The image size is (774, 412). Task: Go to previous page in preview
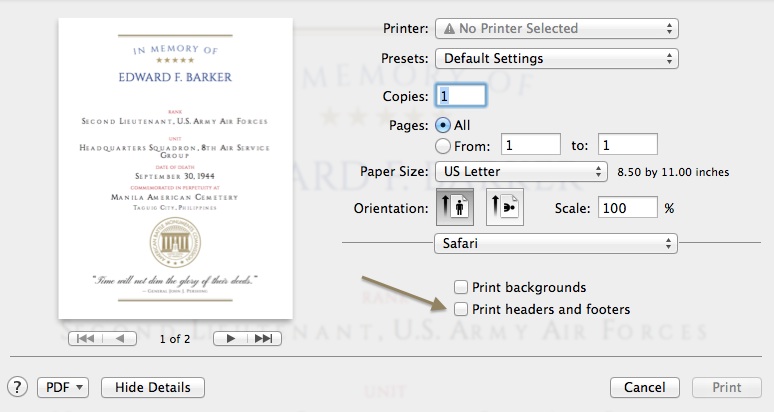pyautogui.click(x=120, y=339)
